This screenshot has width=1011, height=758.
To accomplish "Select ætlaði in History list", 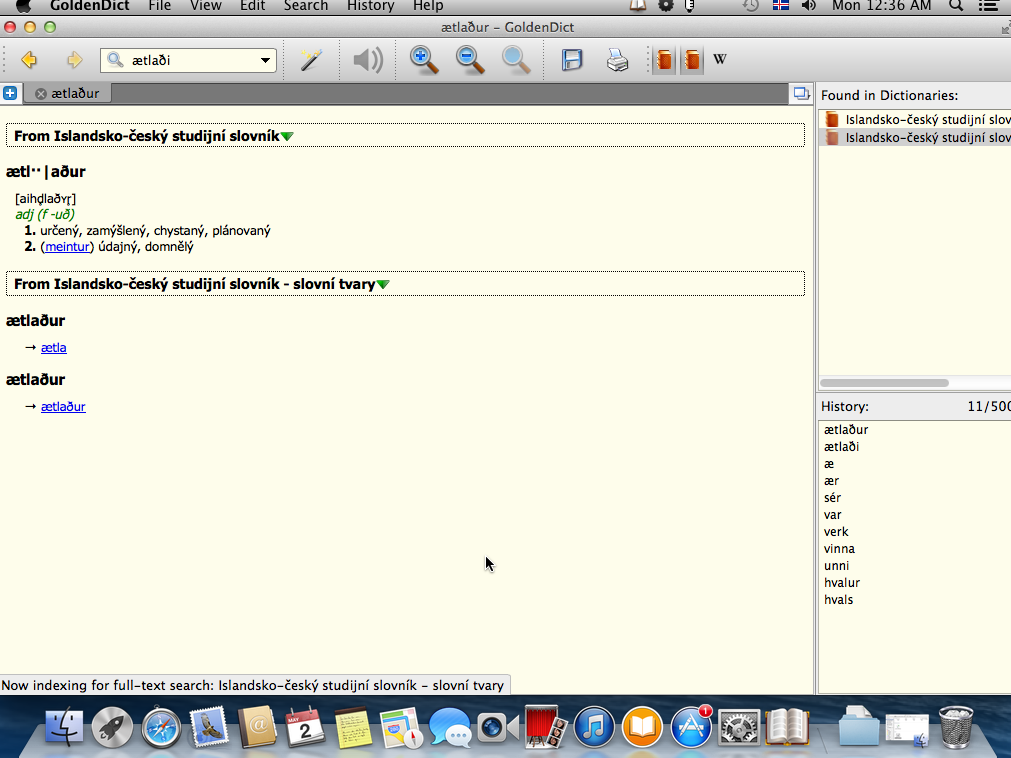I will point(841,447).
